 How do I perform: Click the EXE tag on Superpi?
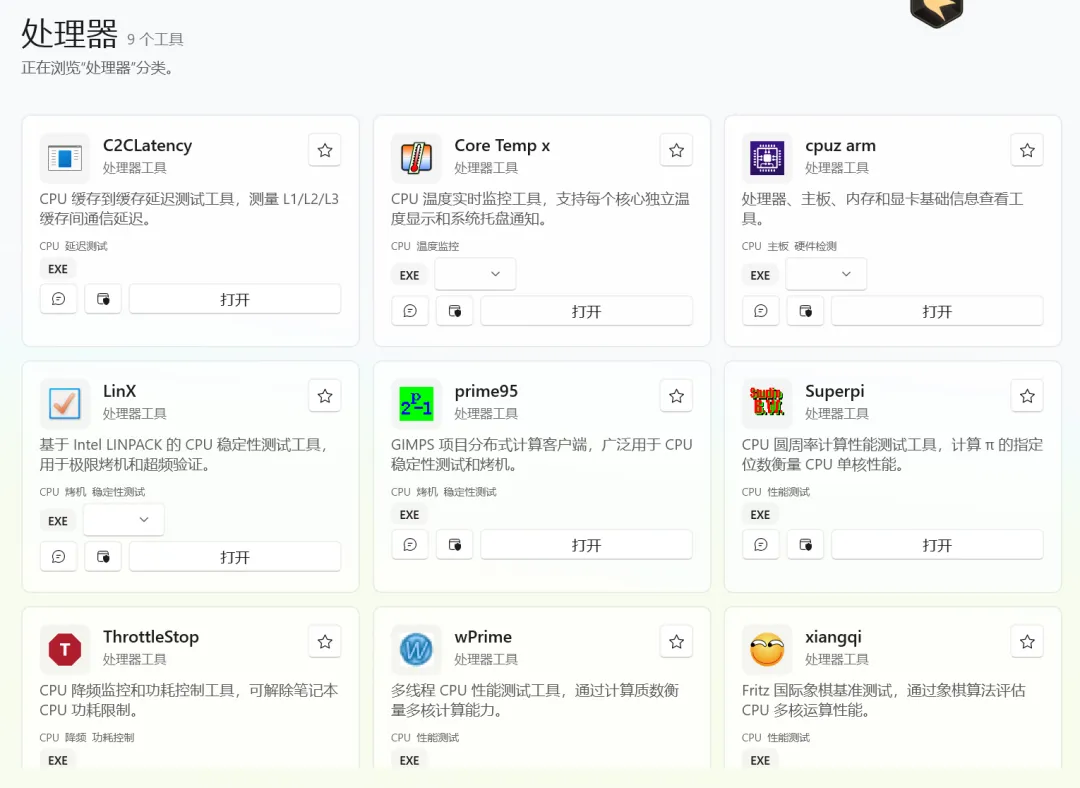[760, 515]
